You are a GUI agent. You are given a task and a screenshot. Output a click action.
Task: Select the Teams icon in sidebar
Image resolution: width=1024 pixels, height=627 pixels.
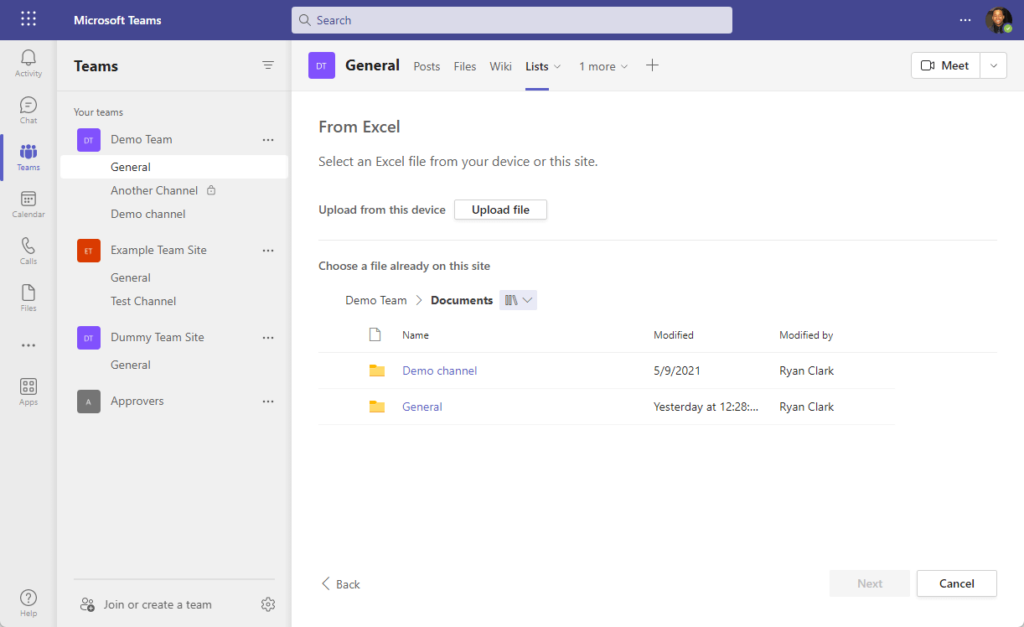click(x=28, y=157)
